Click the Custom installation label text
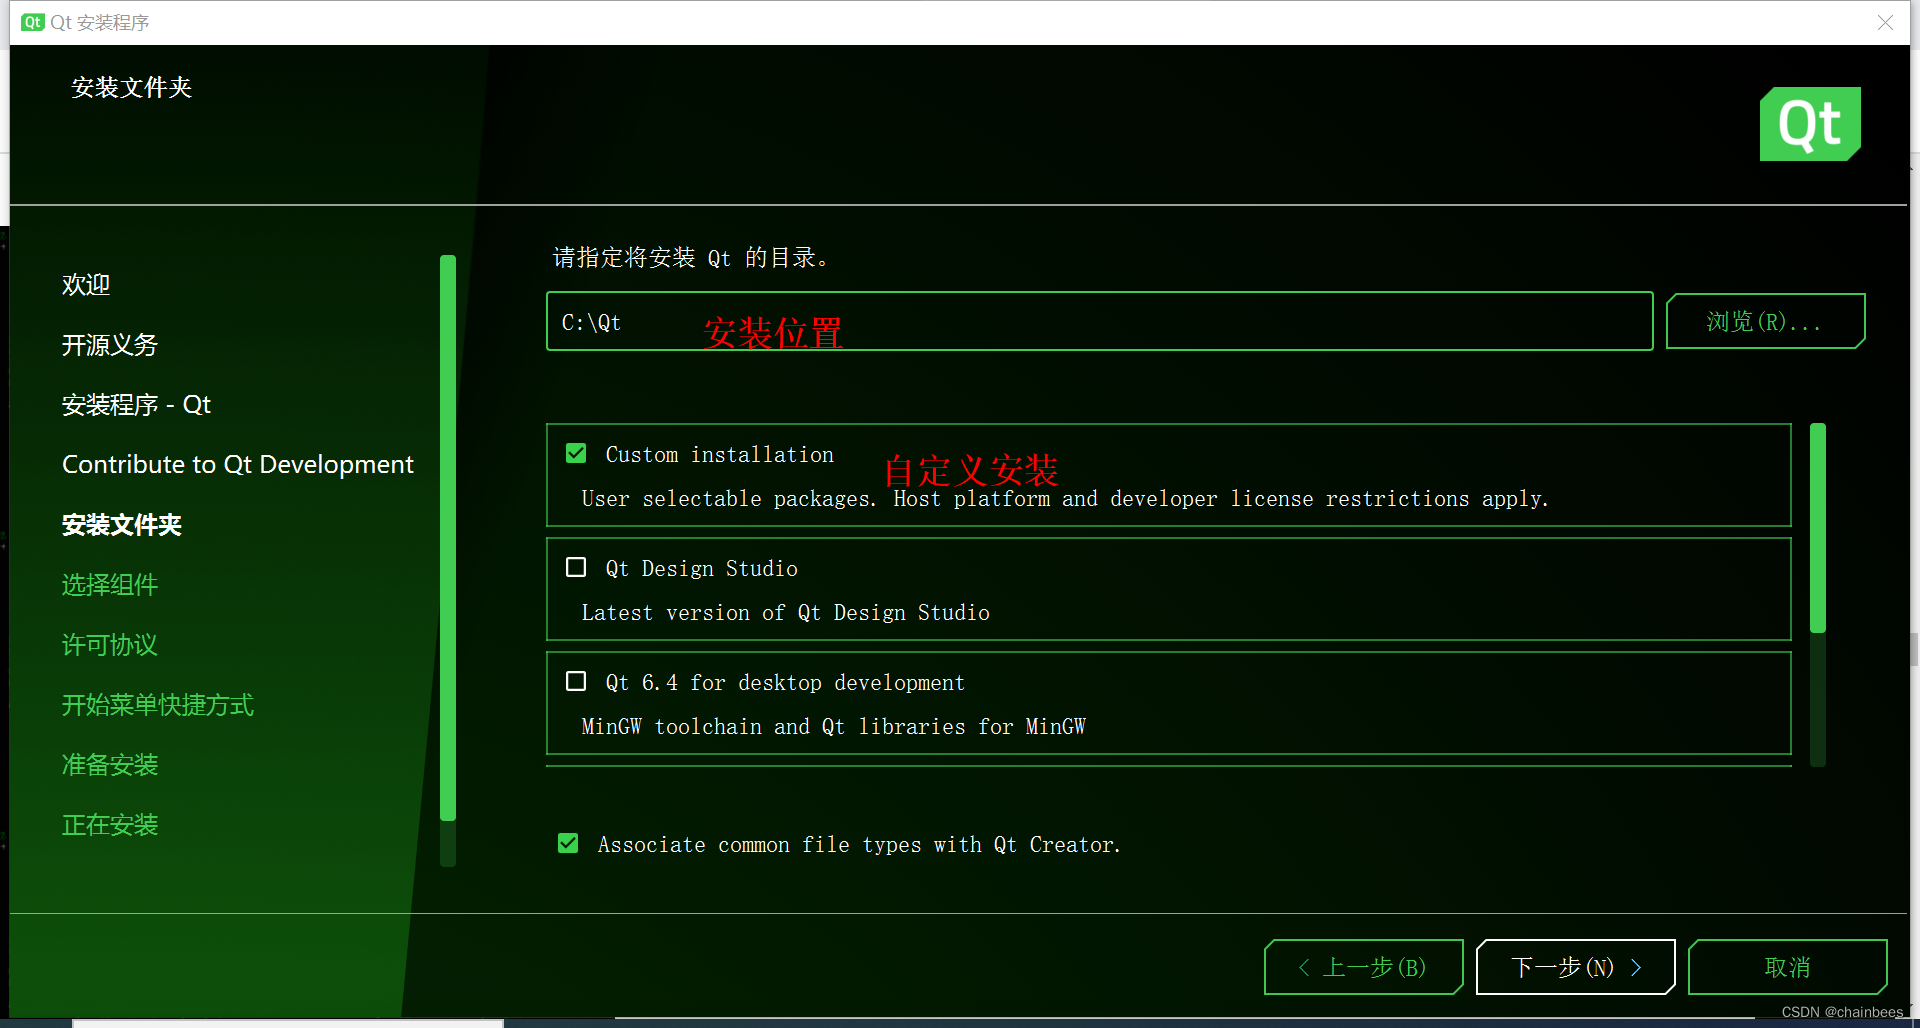Screen dimensions: 1920x1028 [720, 455]
